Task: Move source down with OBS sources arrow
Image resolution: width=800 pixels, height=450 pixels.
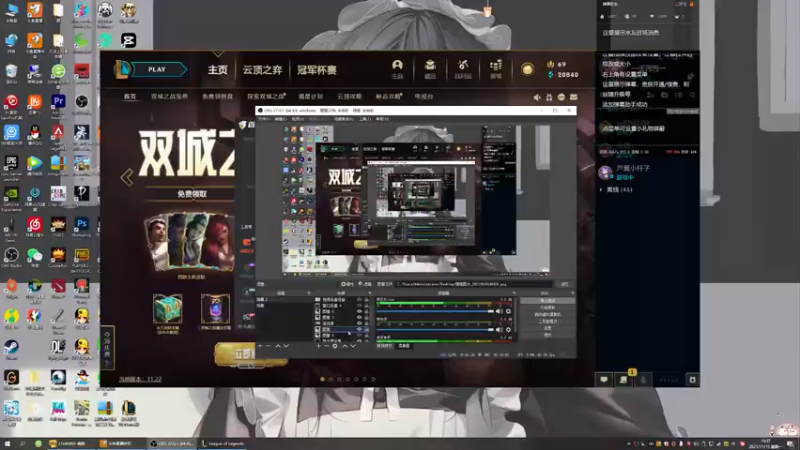Action: point(353,346)
